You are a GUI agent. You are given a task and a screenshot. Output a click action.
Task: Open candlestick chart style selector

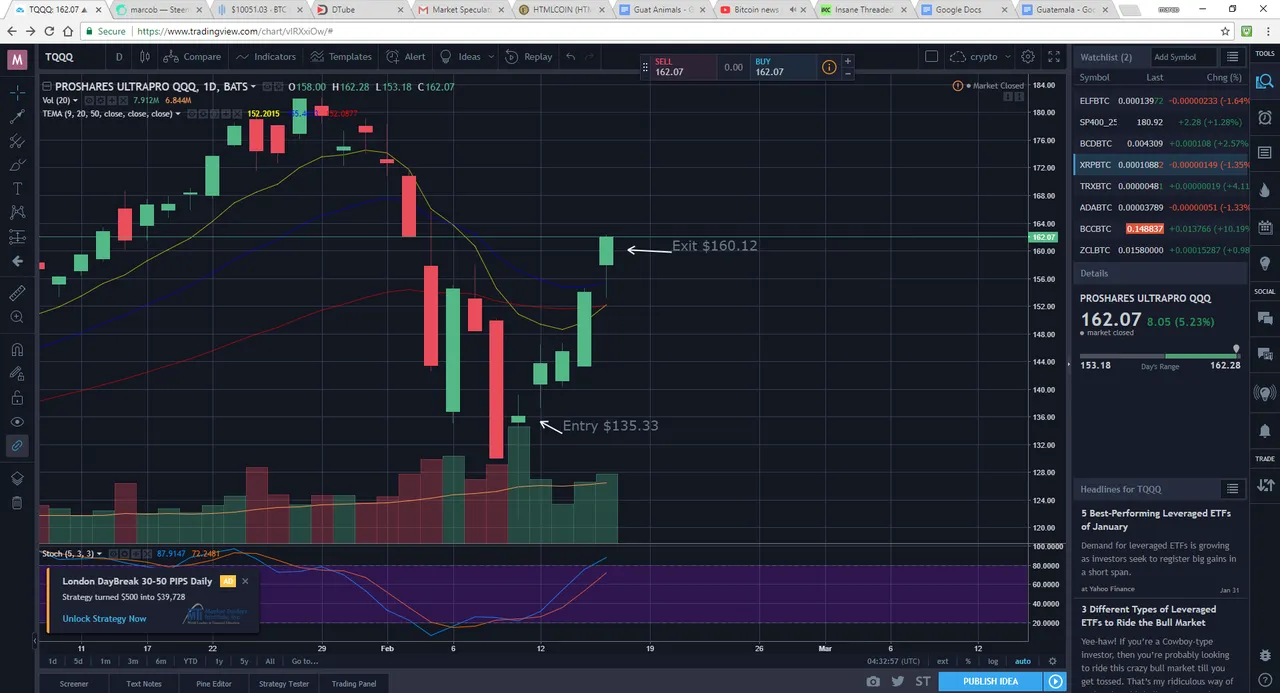pyautogui.click(x=146, y=57)
